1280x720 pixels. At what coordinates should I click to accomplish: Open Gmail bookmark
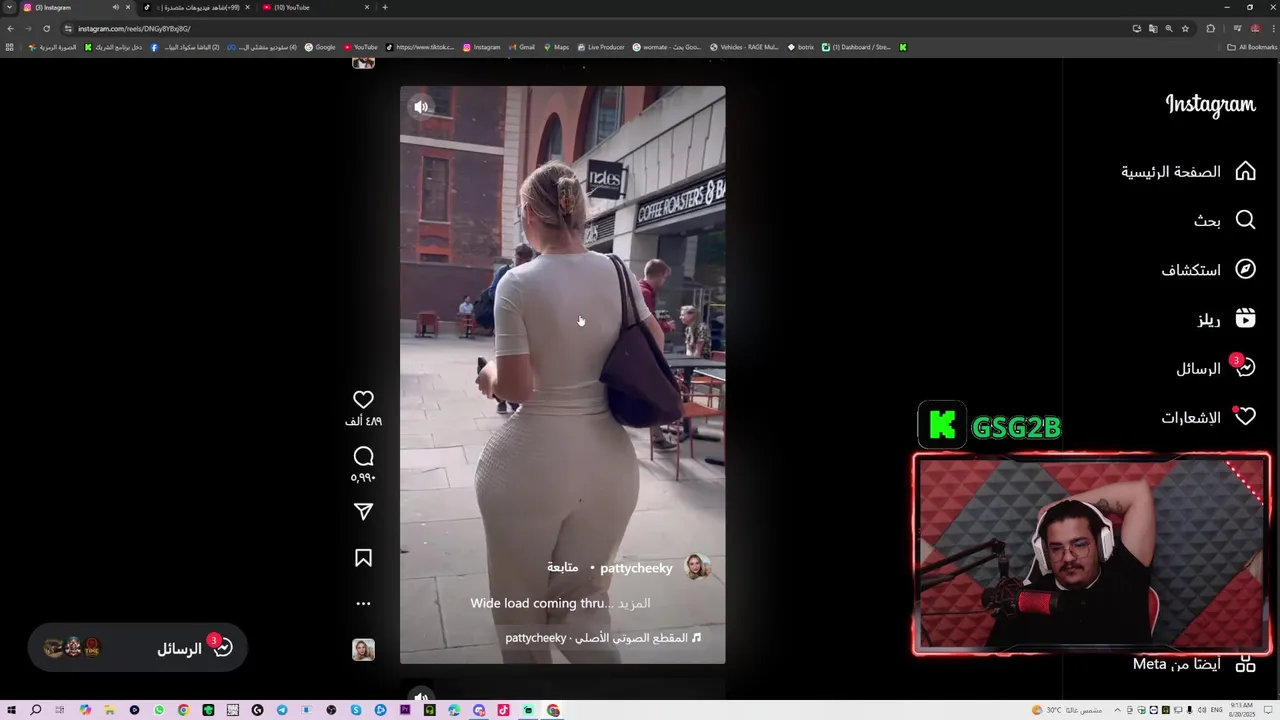(521, 47)
